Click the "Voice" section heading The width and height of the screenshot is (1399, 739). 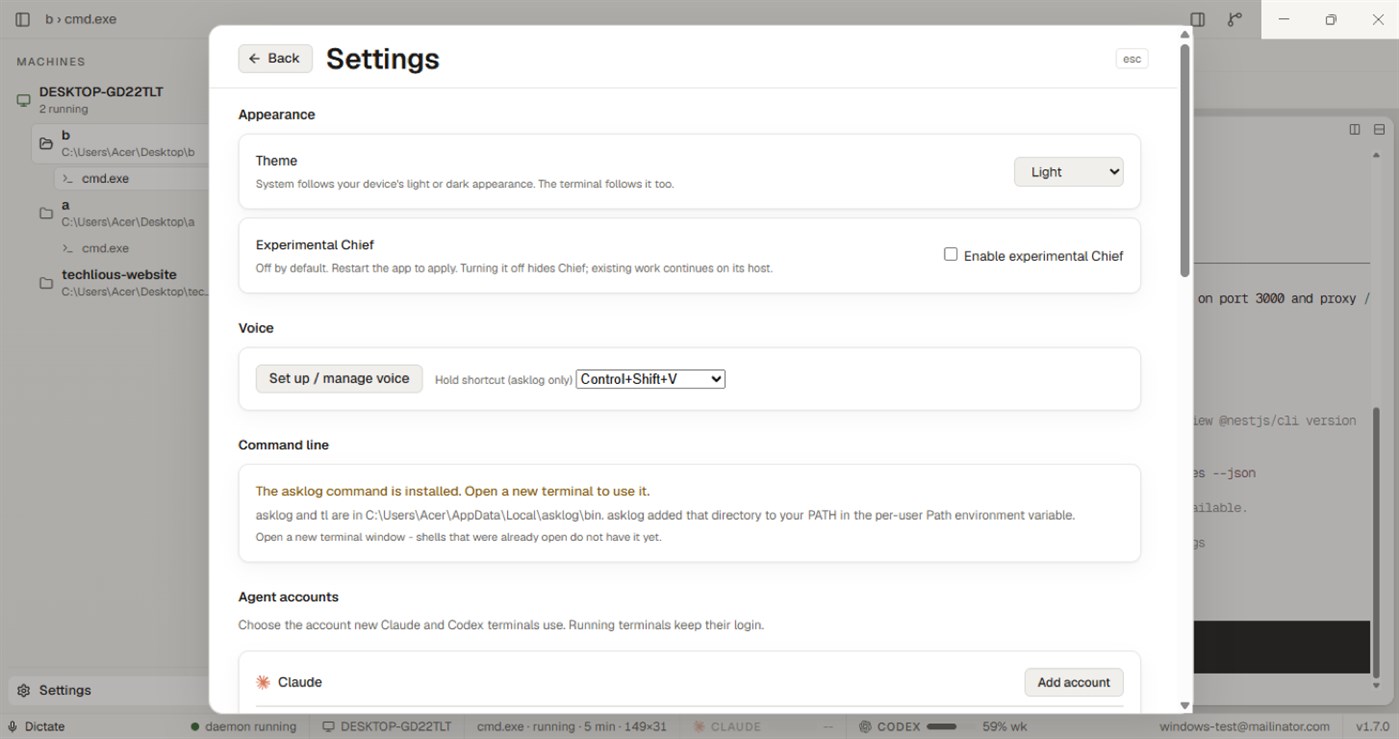(x=256, y=328)
